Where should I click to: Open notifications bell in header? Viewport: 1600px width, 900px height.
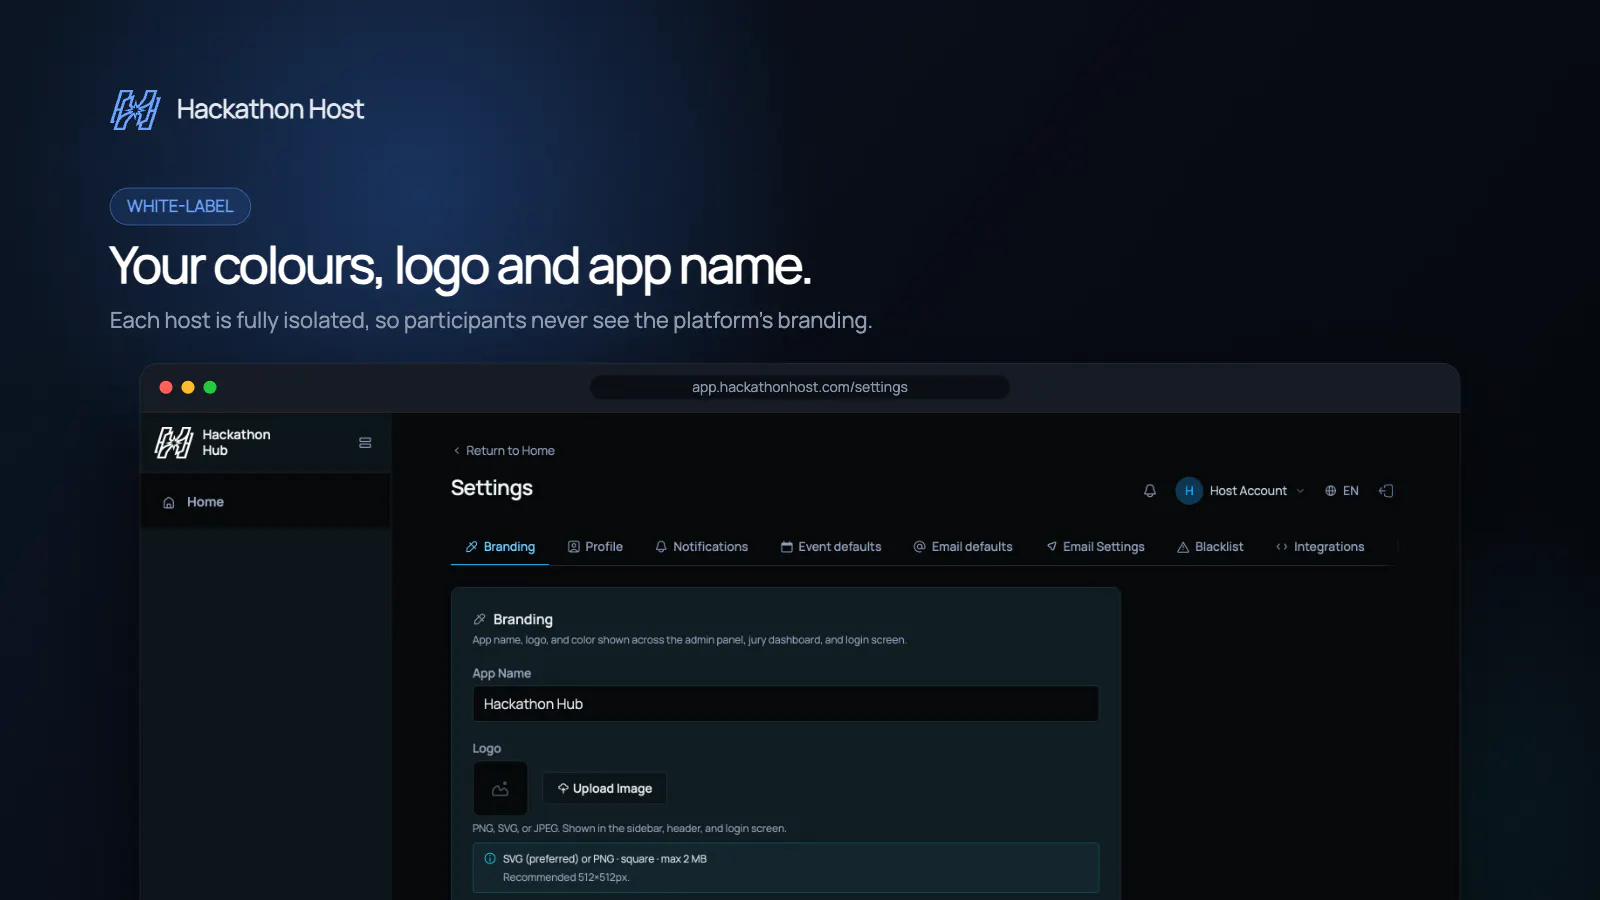click(x=1150, y=491)
